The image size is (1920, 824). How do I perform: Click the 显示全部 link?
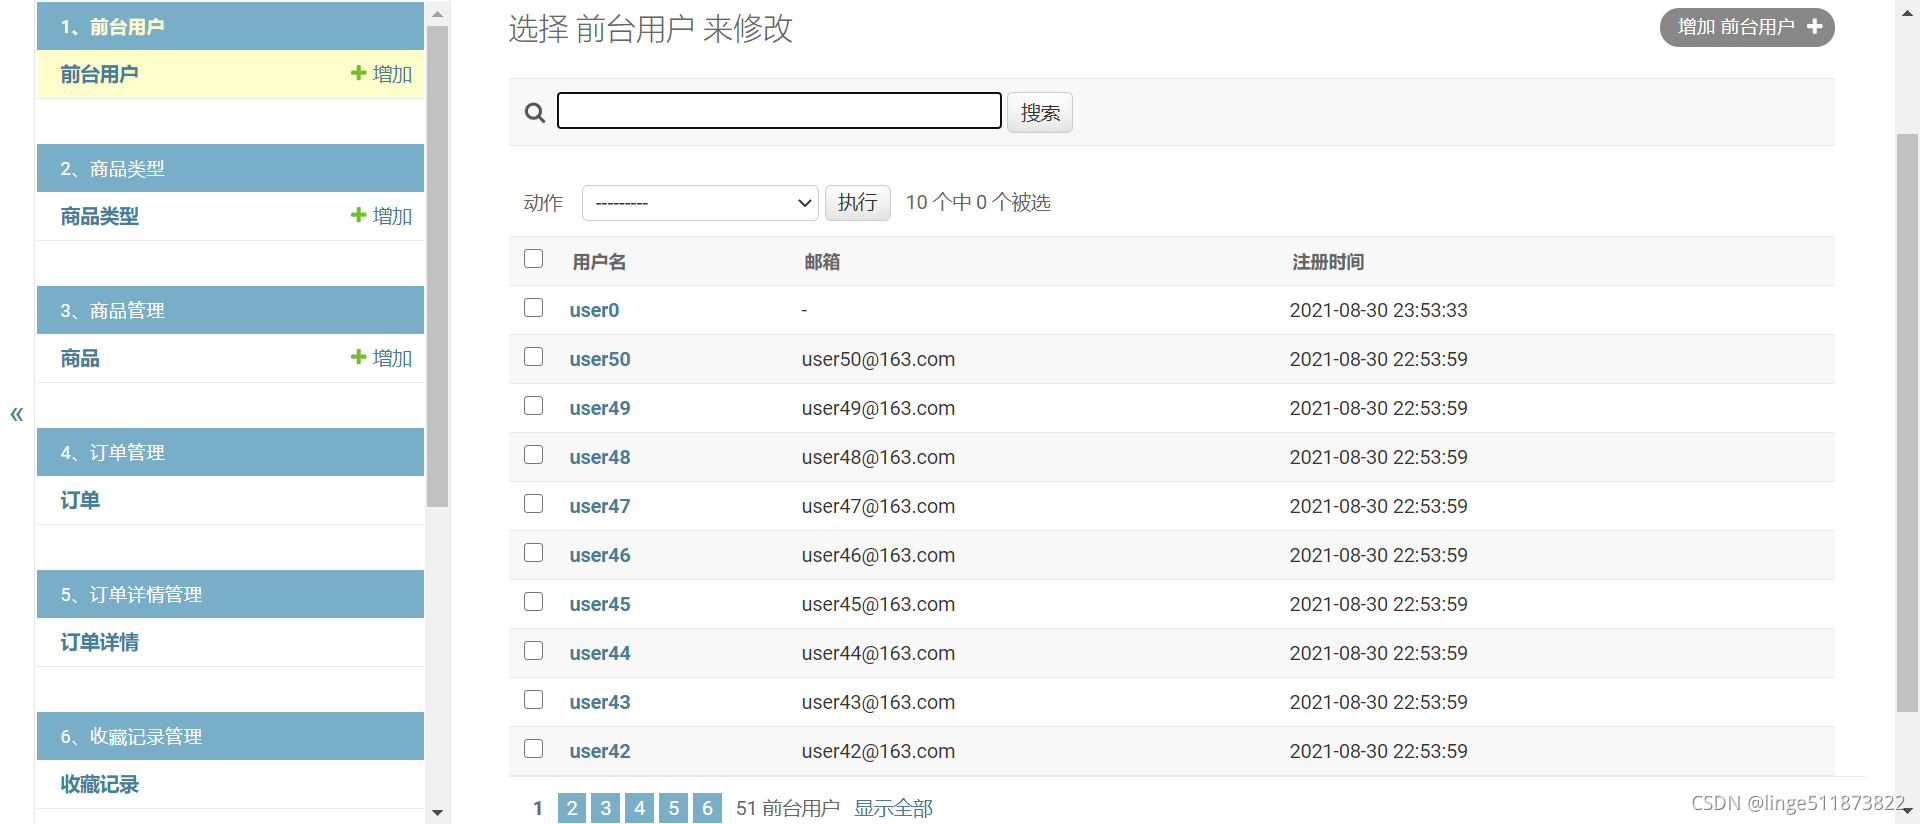pyautogui.click(x=893, y=808)
